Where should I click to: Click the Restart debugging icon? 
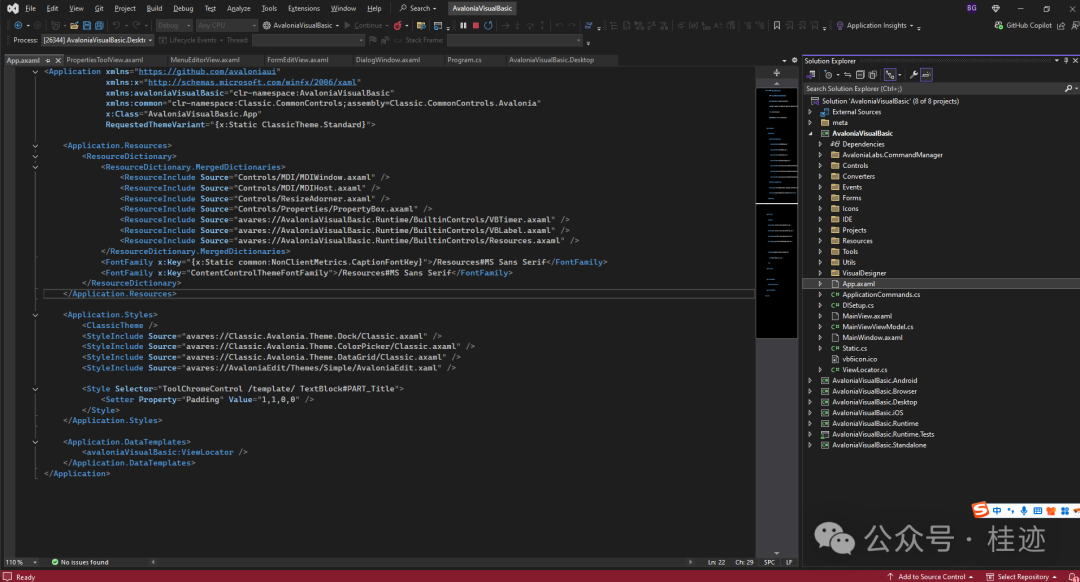(x=488, y=25)
